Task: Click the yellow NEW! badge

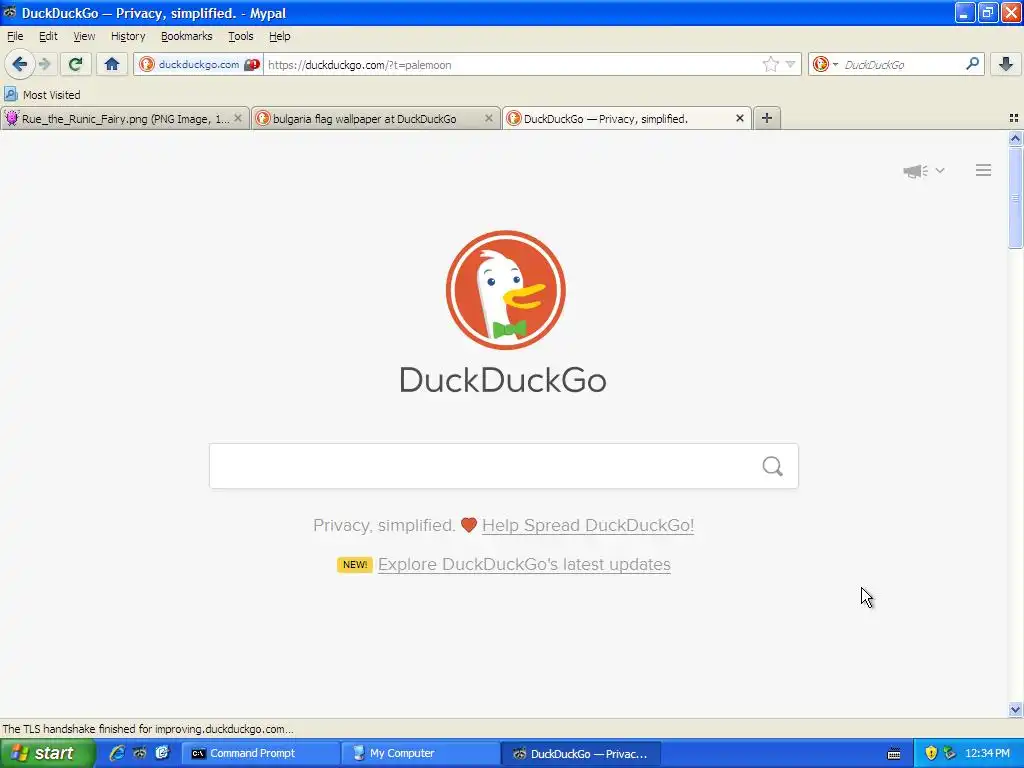Action: [355, 564]
